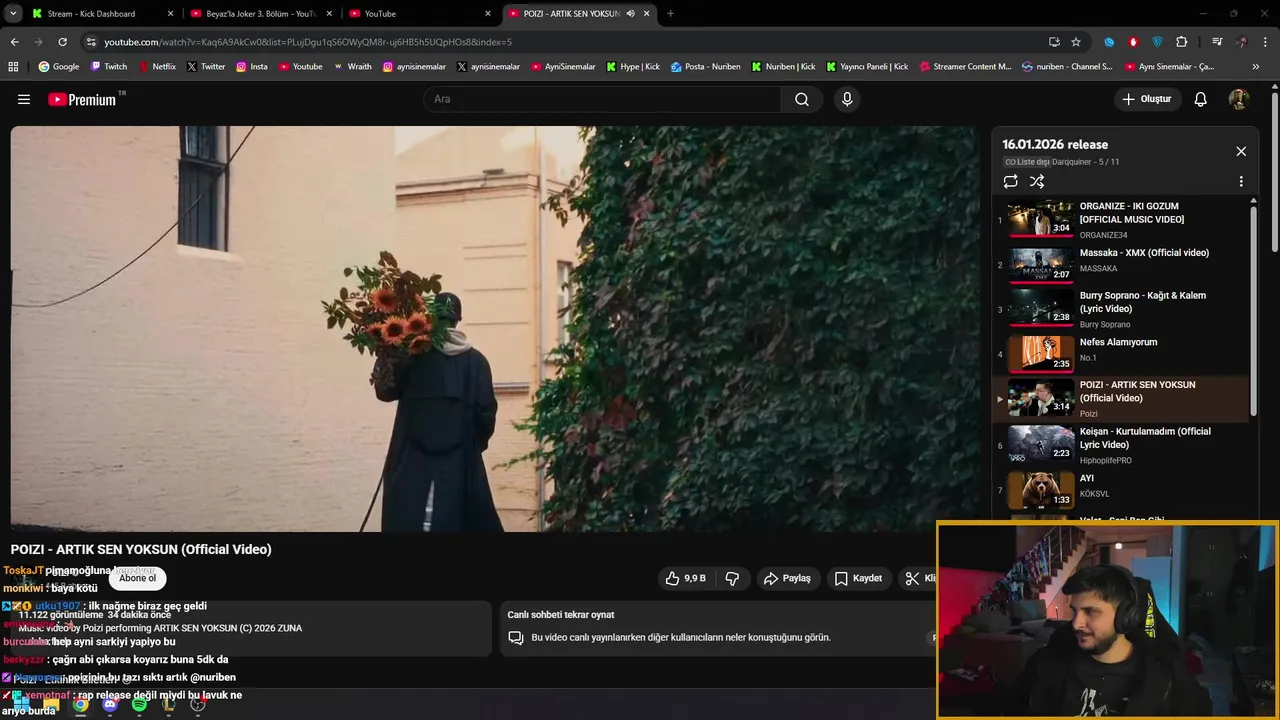Toggle playlist loop
This screenshot has width=1280, height=720.
pos(1011,181)
